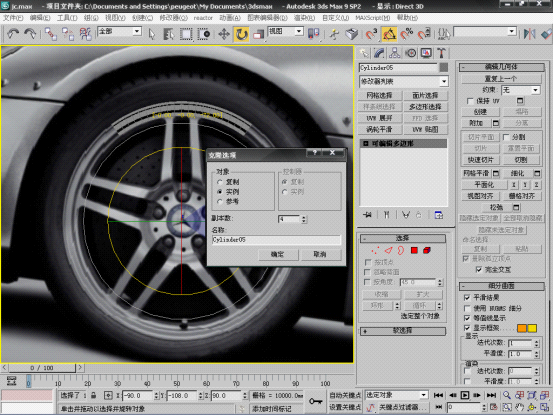553x415 pixels.
Task: Collapse the 编辑几何体 rollout
Action: point(502,67)
